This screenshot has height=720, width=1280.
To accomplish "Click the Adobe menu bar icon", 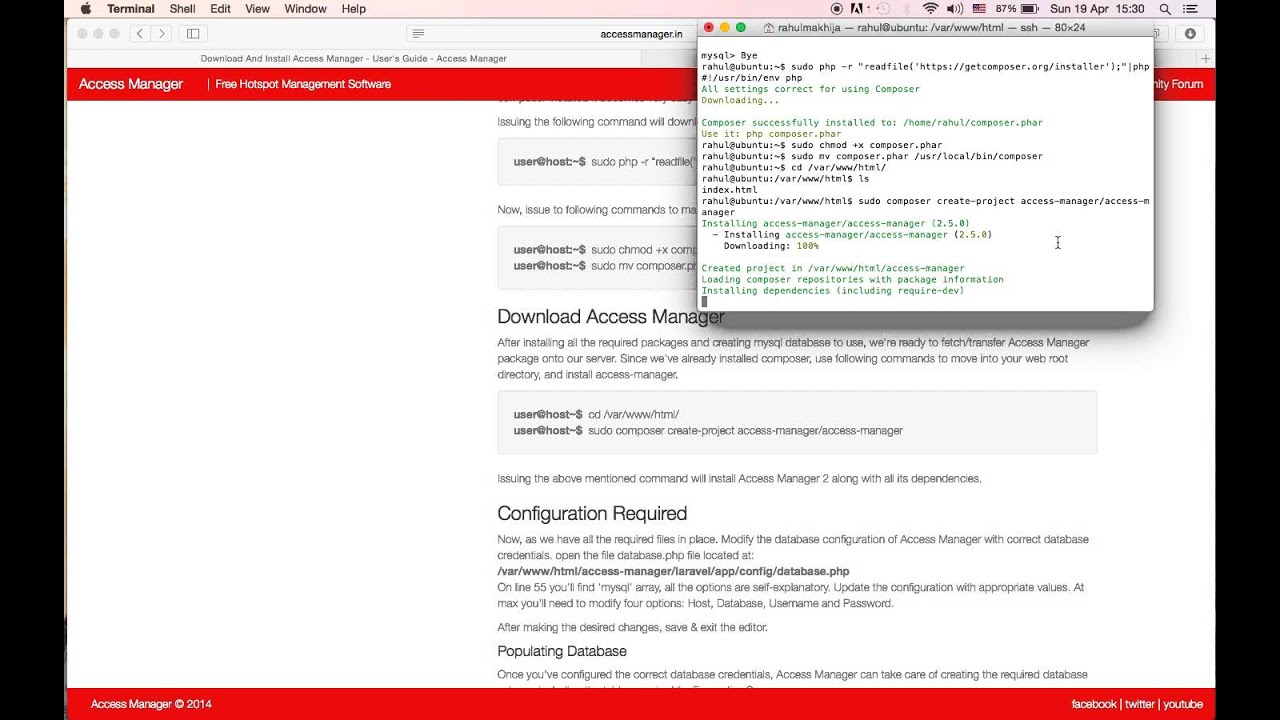I will 856,9.
